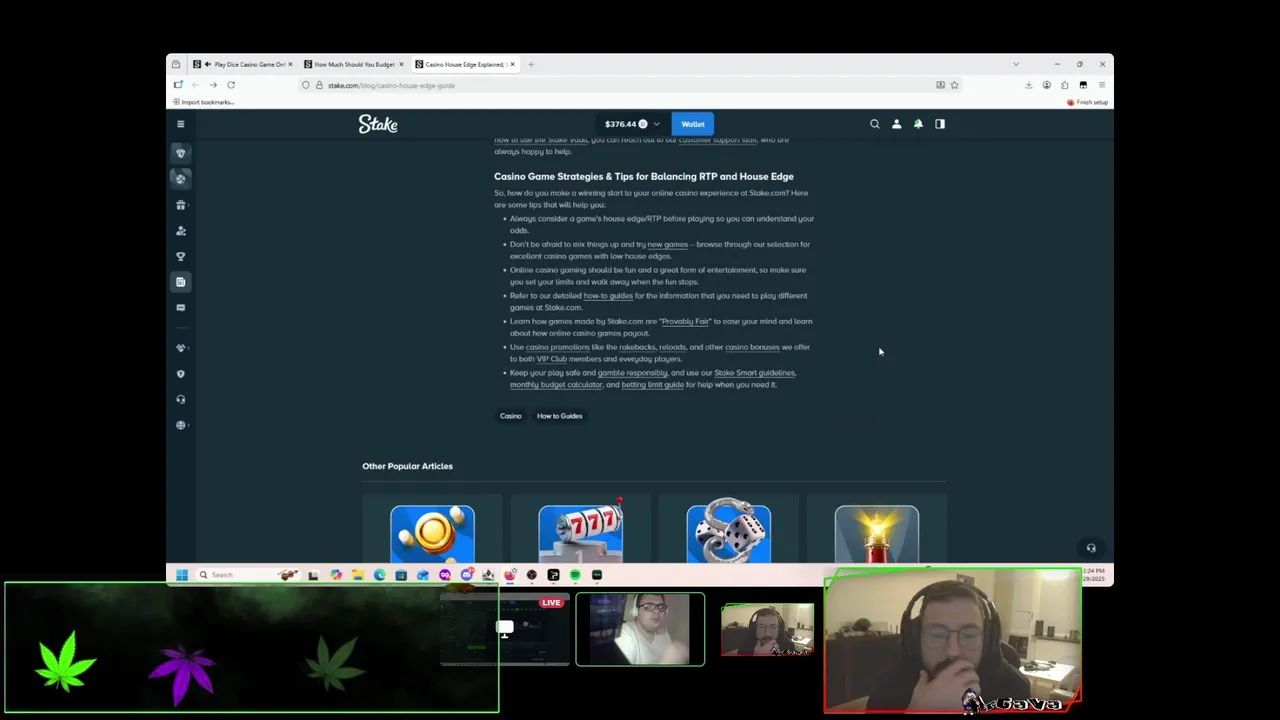This screenshot has height=720, width=1280.
Task: Open Blog icon in left sidebar
Action: pyautogui.click(x=181, y=282)
